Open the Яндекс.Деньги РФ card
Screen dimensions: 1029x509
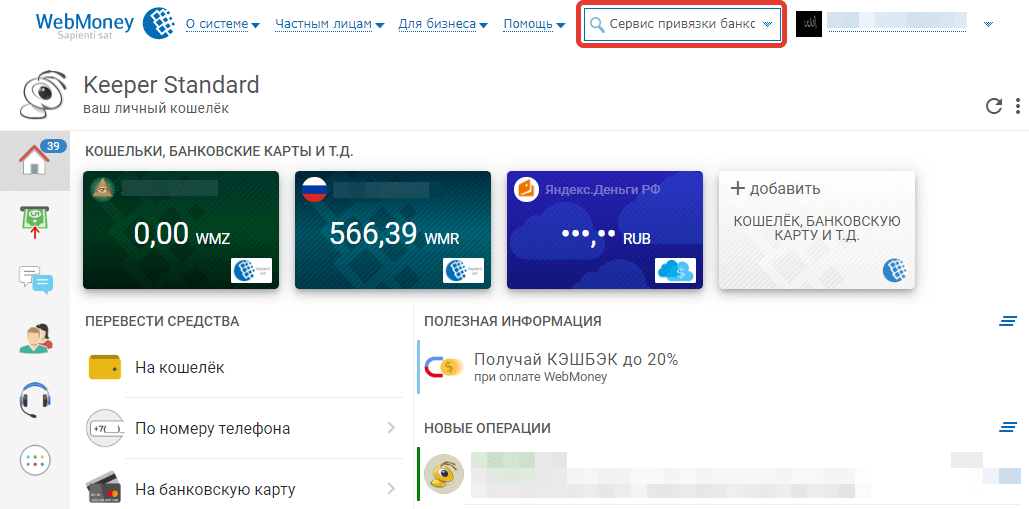point(604,230)
